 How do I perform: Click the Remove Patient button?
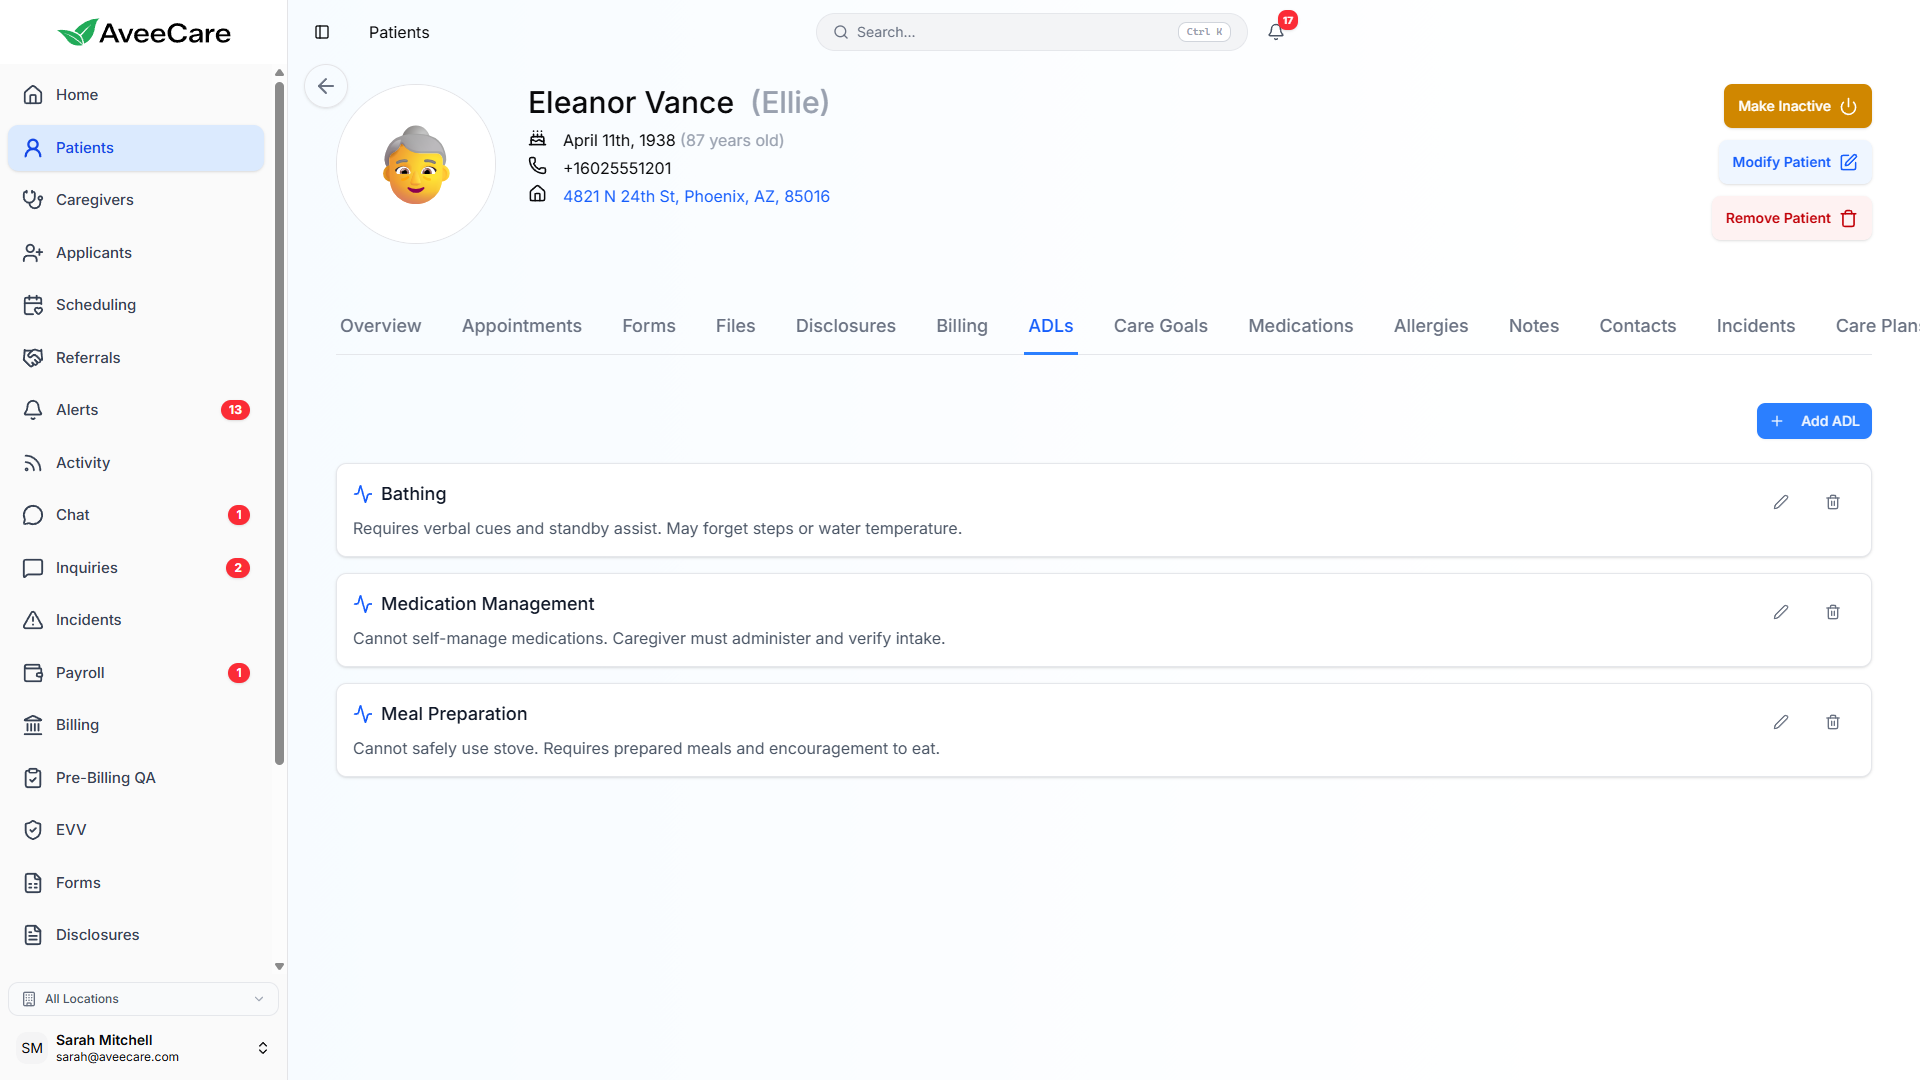pyautogui.click(x=1791, y=218)
